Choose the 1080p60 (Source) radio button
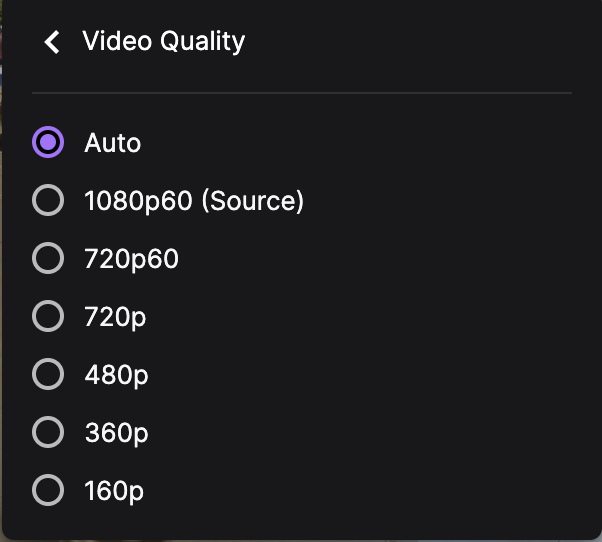This screenshot has width=602, height=542. pos(48,201)
